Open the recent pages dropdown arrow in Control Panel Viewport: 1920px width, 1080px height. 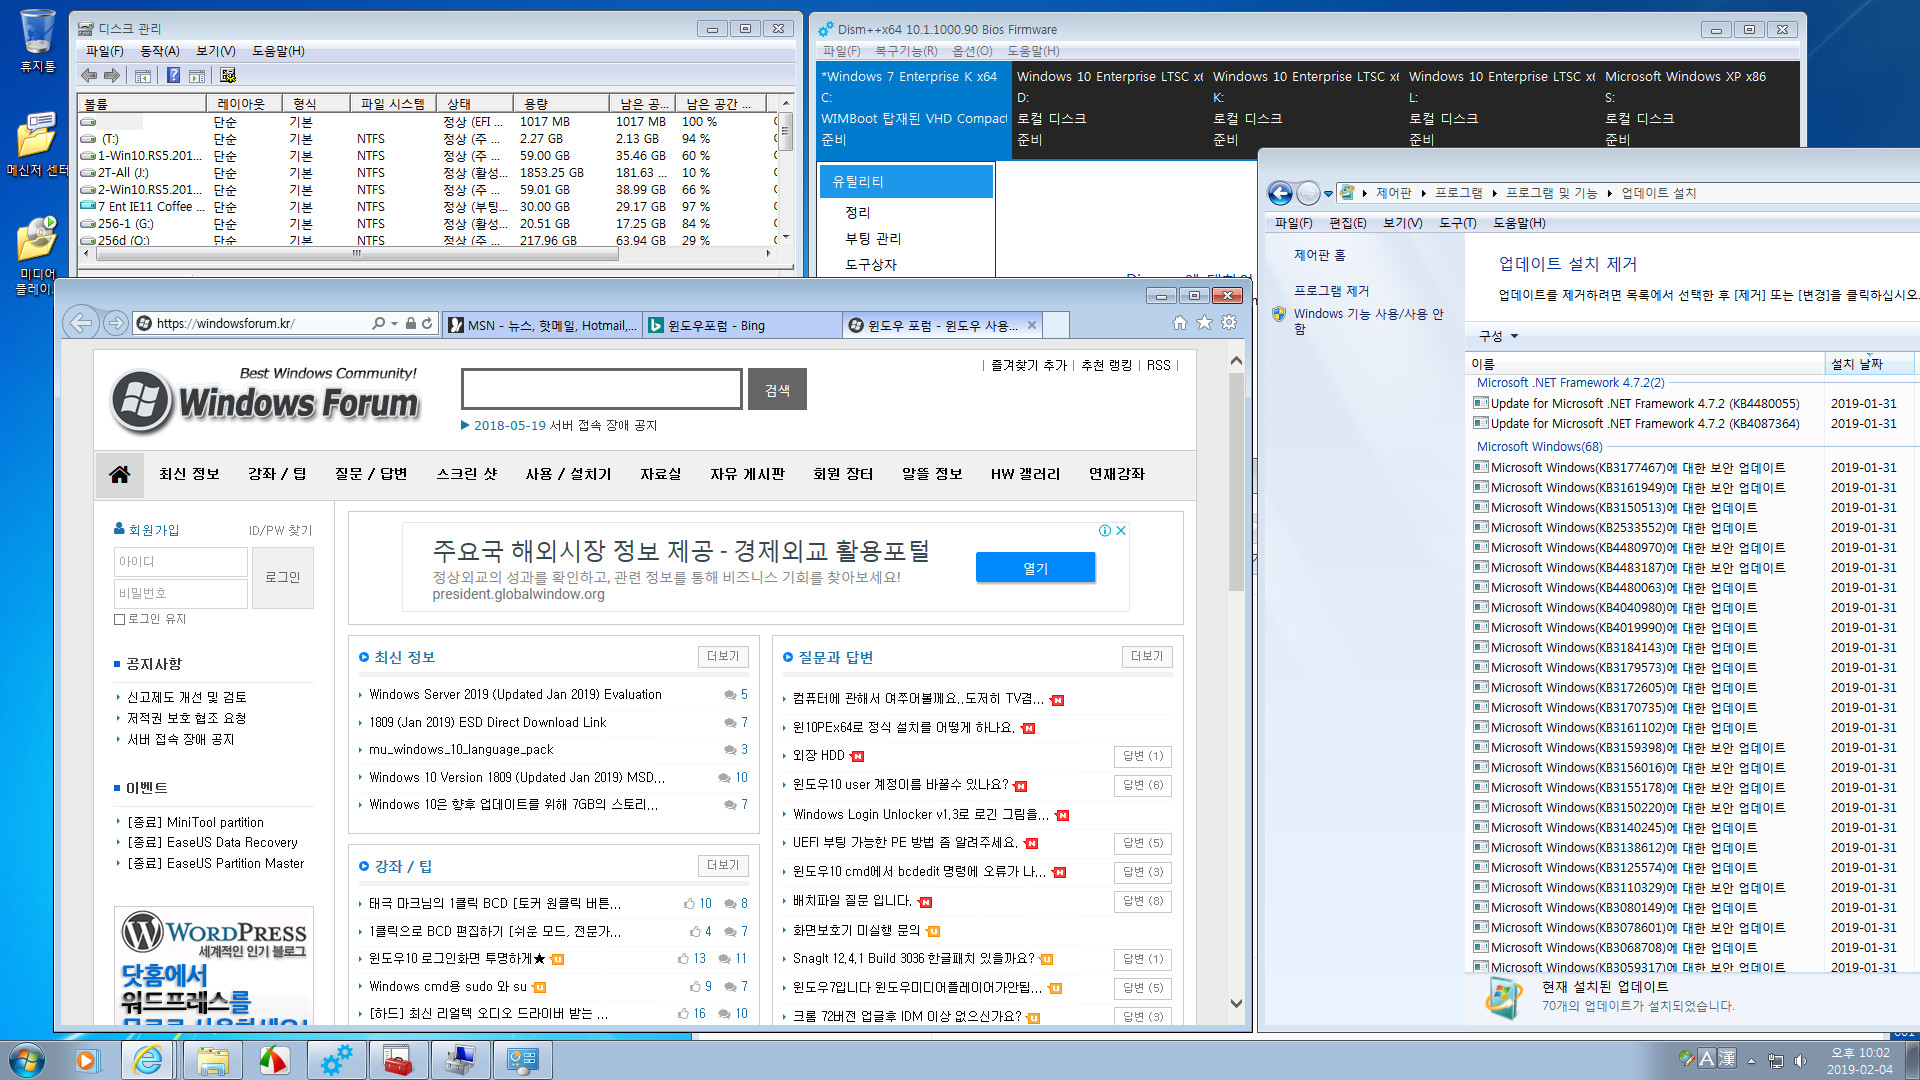coord(1329,194)
